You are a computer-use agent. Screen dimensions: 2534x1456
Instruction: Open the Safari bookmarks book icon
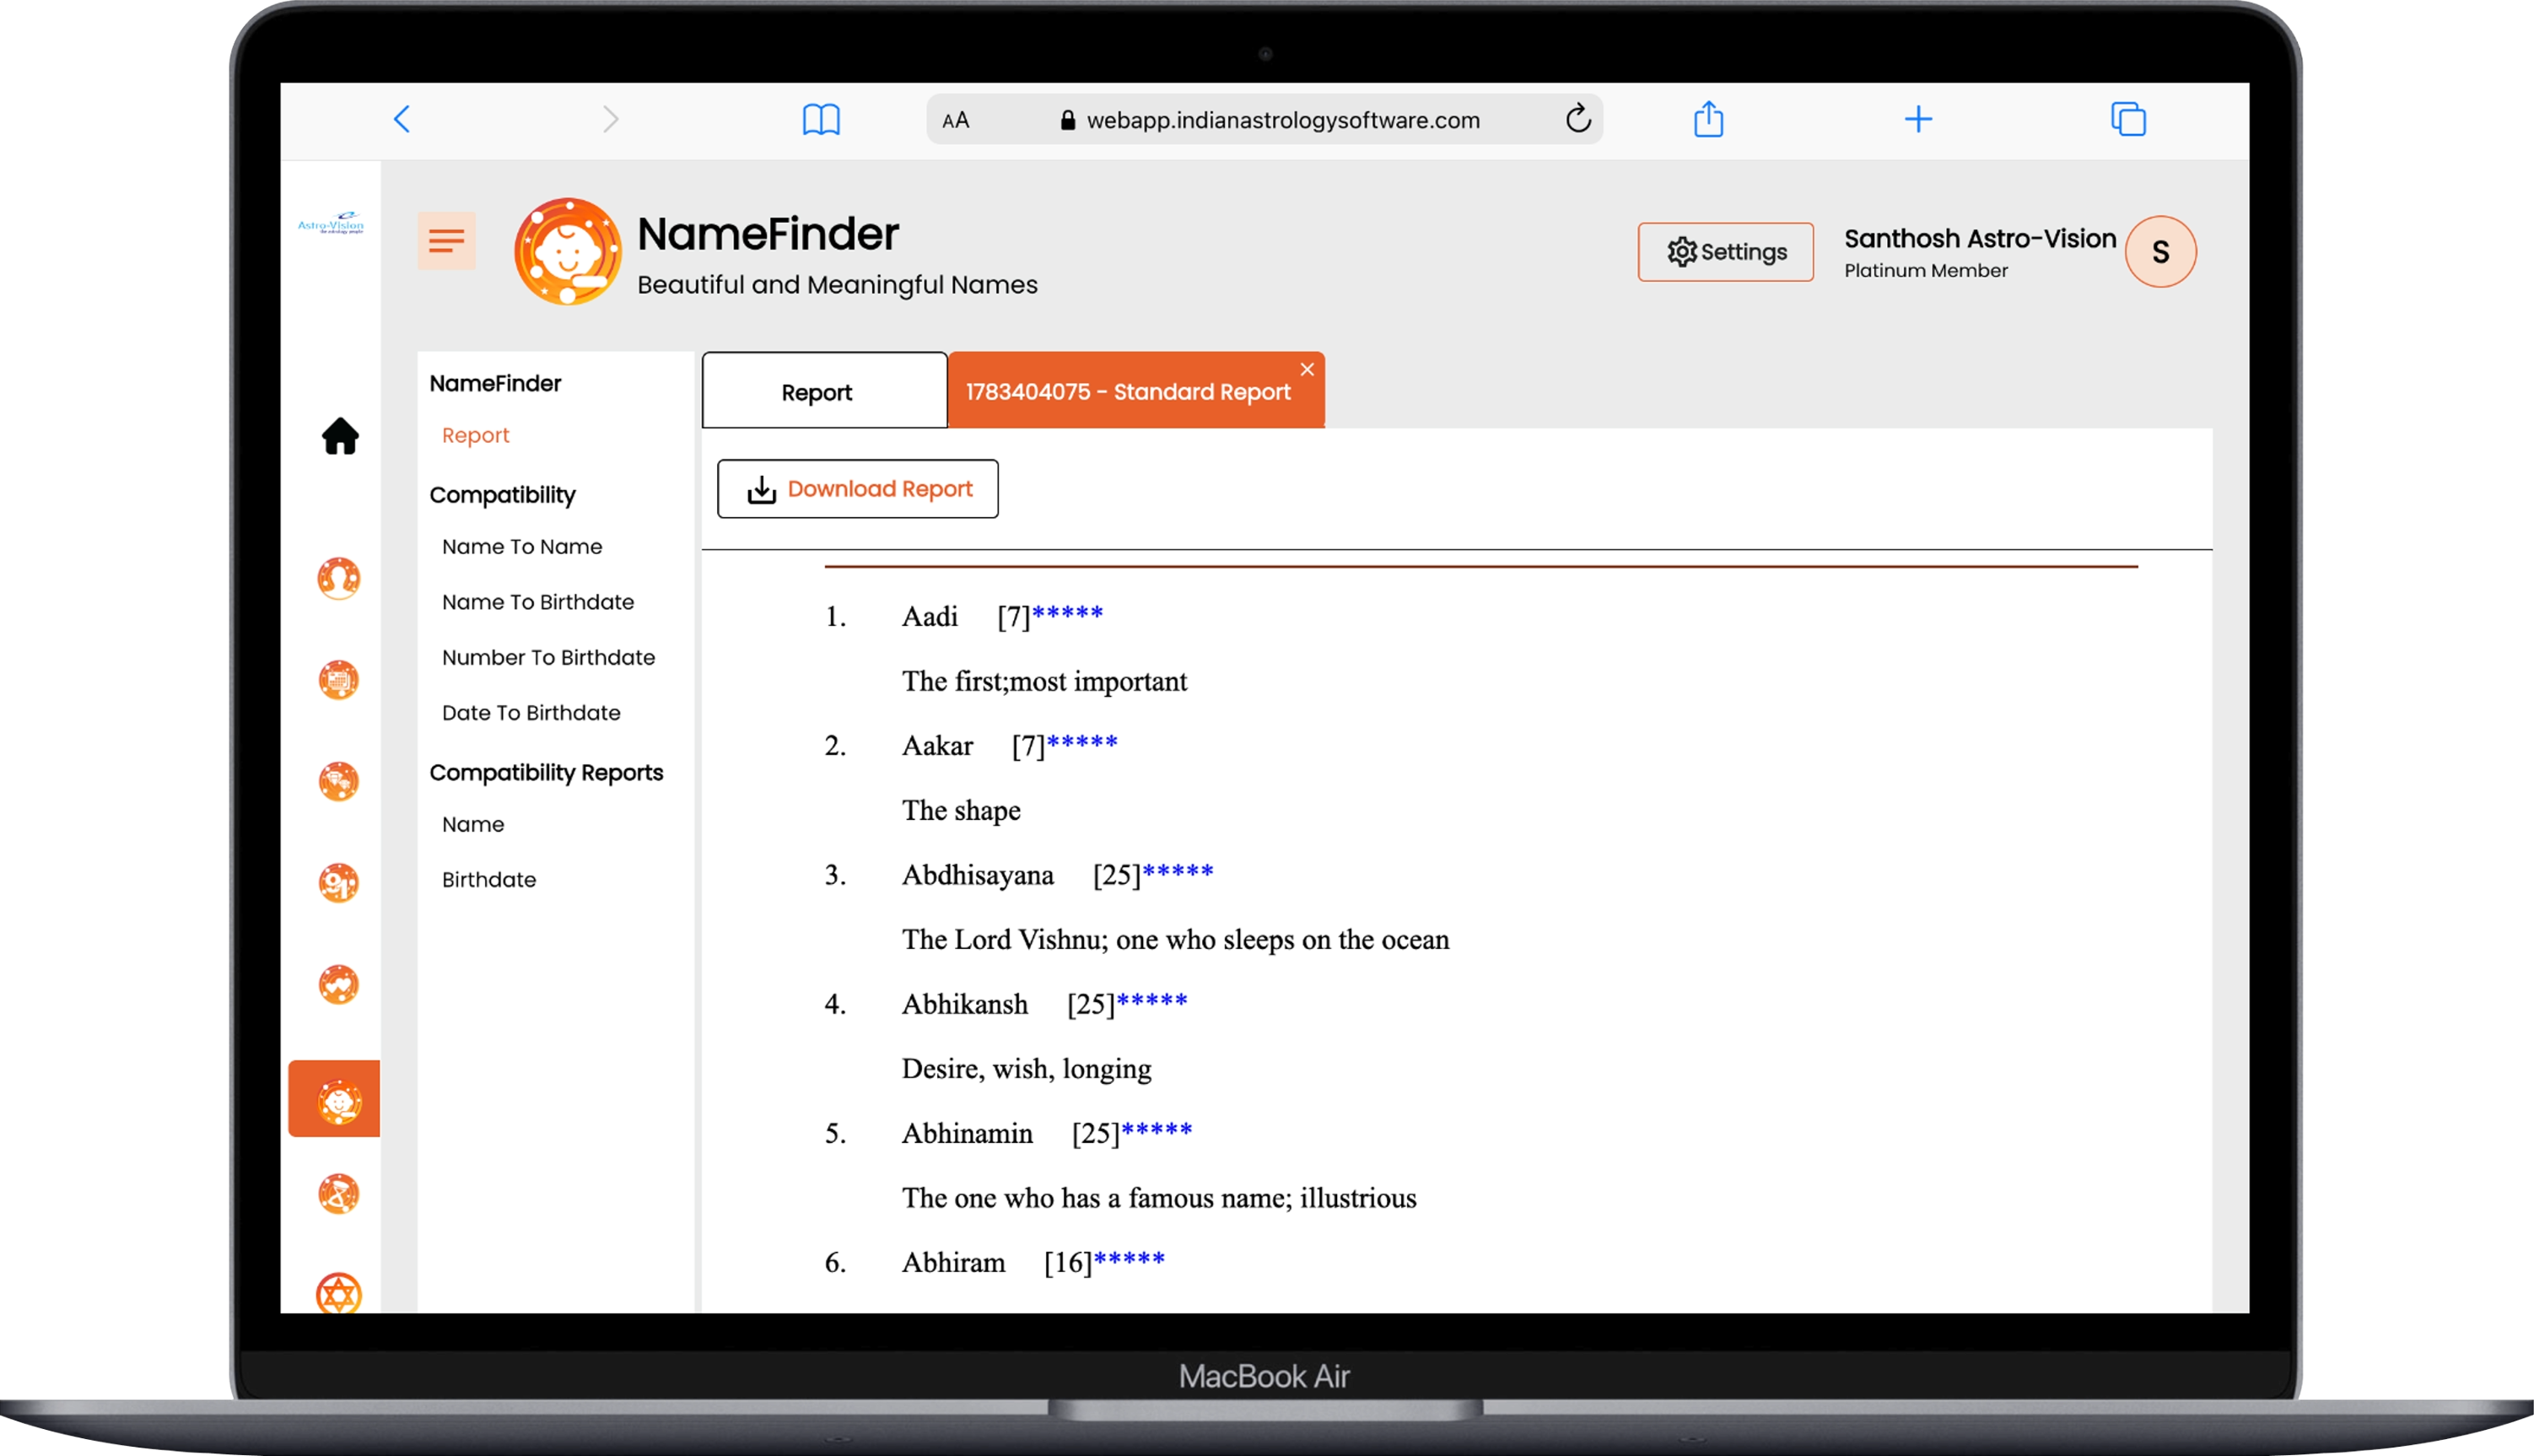click(821, 119)
